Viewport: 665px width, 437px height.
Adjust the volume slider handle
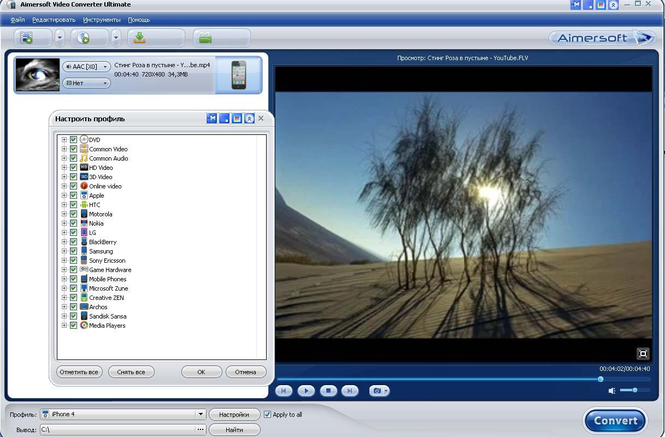[x=635, y=390]
